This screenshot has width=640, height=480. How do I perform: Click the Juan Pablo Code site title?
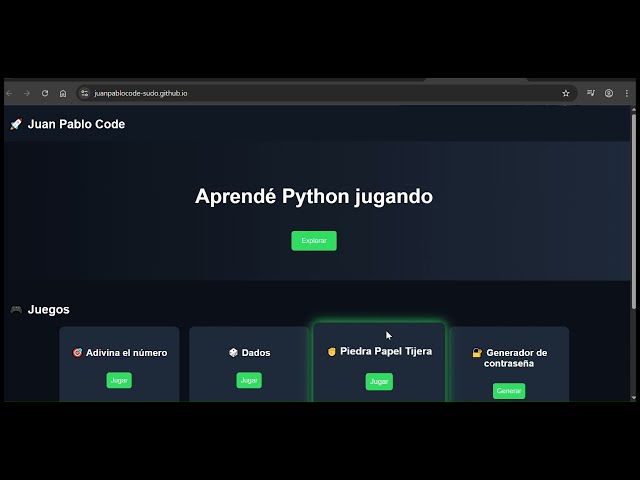(76, 124)
